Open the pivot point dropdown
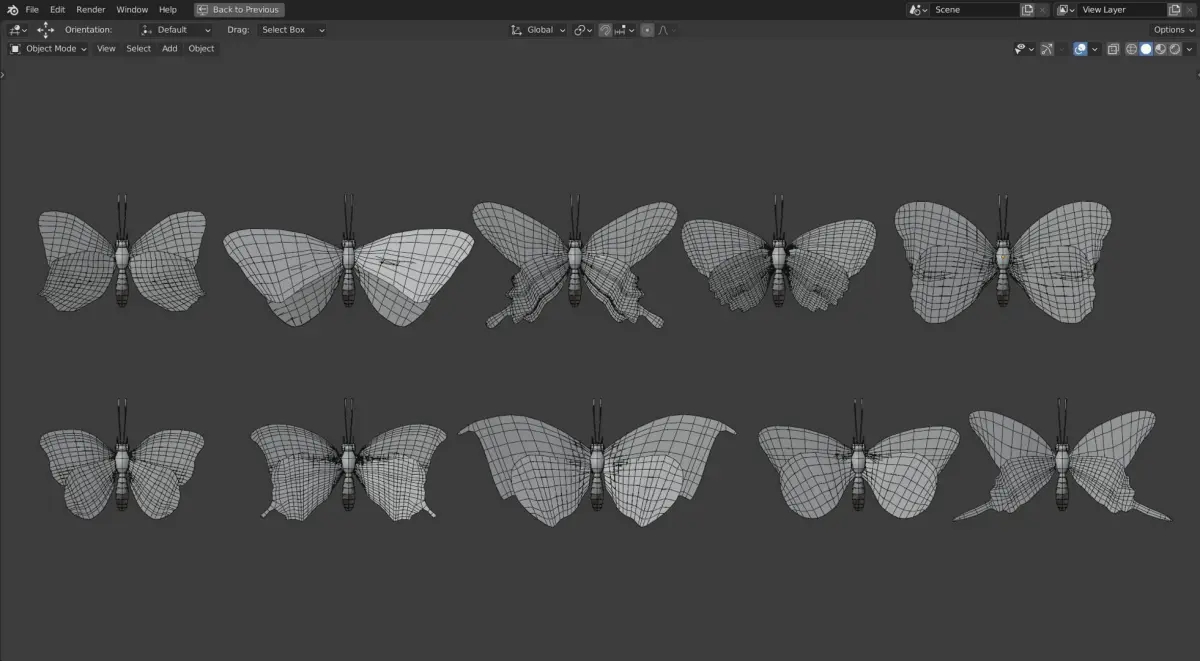Screen dimensions: 1200x661 (x=583, y=30)
